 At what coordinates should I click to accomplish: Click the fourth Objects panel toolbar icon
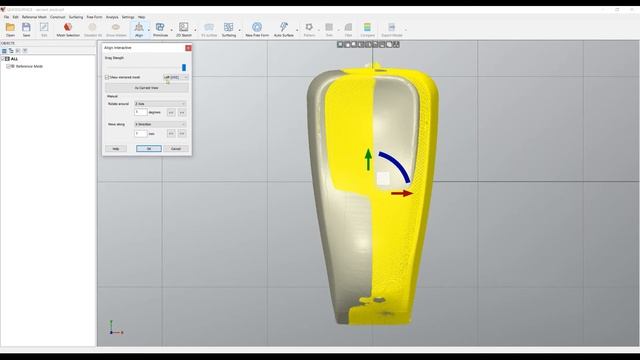(25, 51)
